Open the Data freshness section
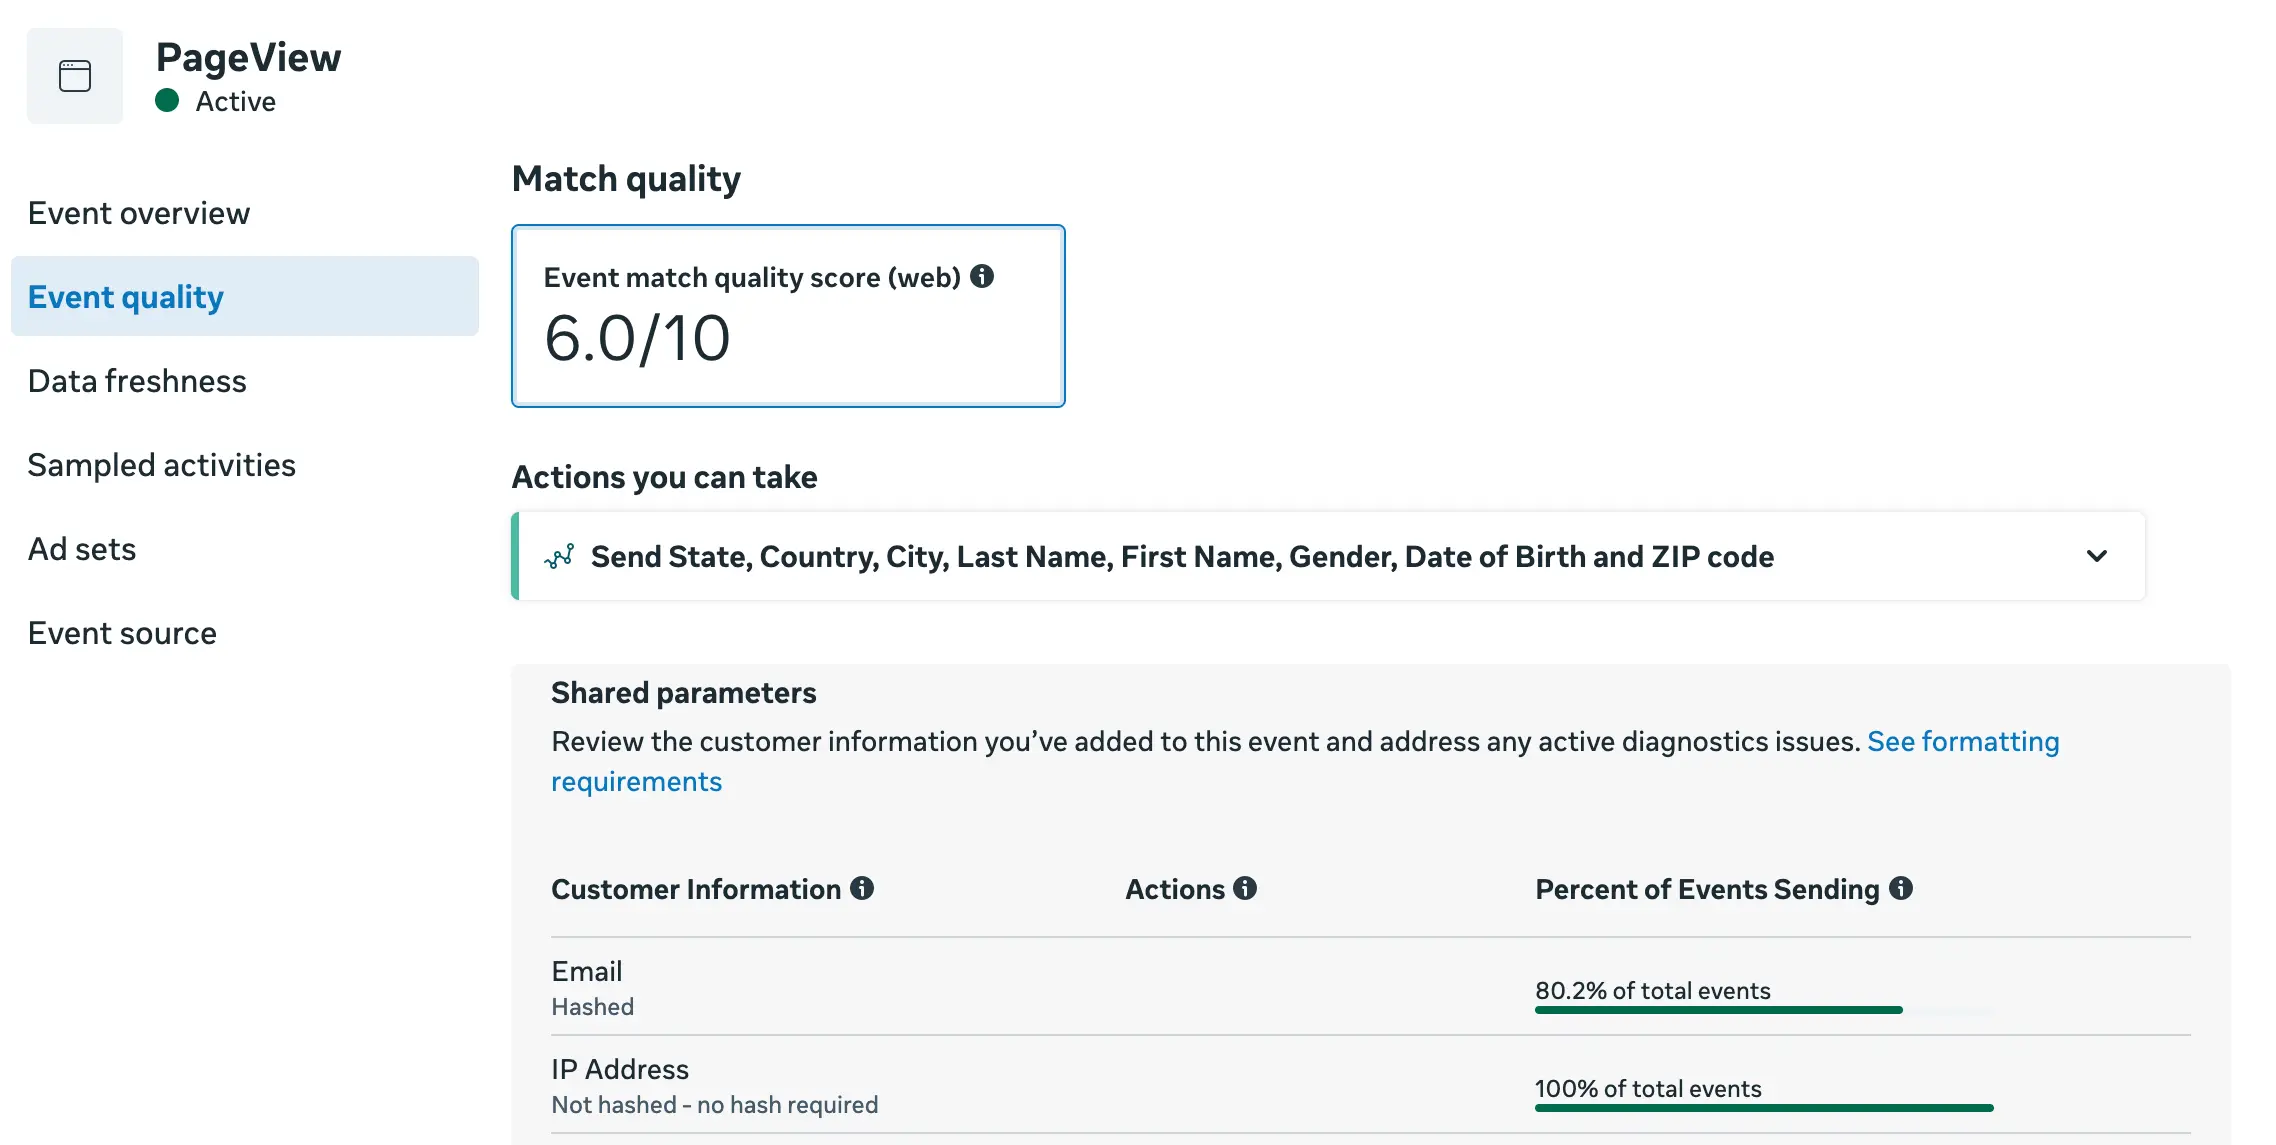2276x1145 pixels. (x=138, y=381)
